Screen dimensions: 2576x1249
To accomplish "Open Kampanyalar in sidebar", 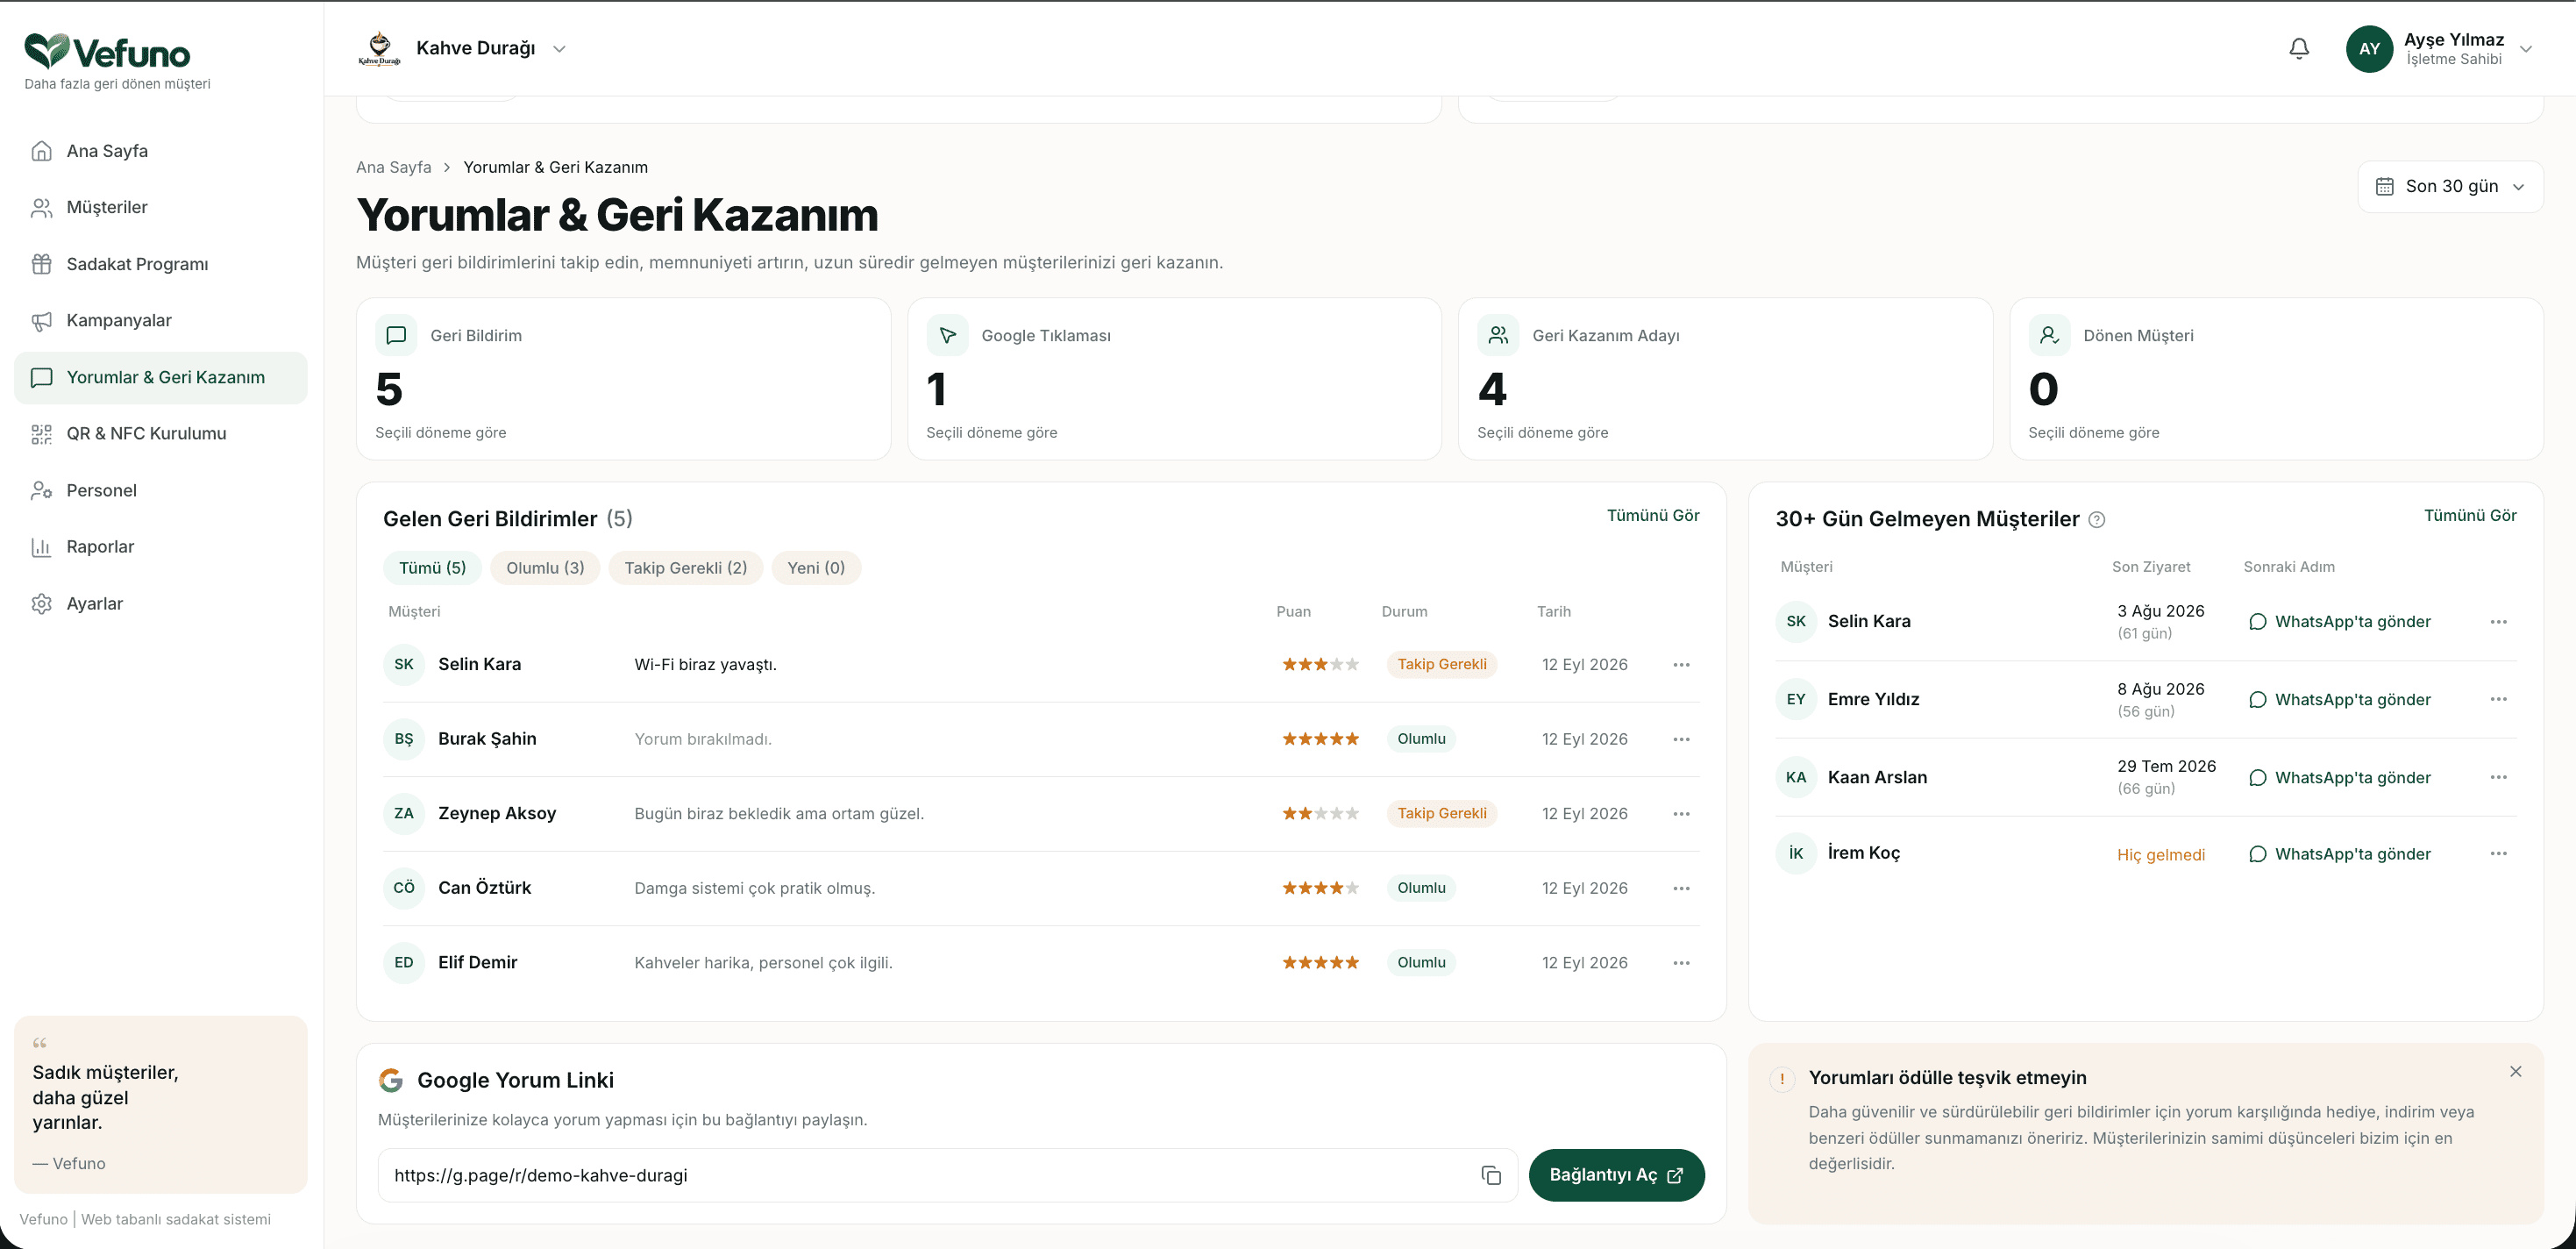I will pyautogui.click(x=160, y=320).
